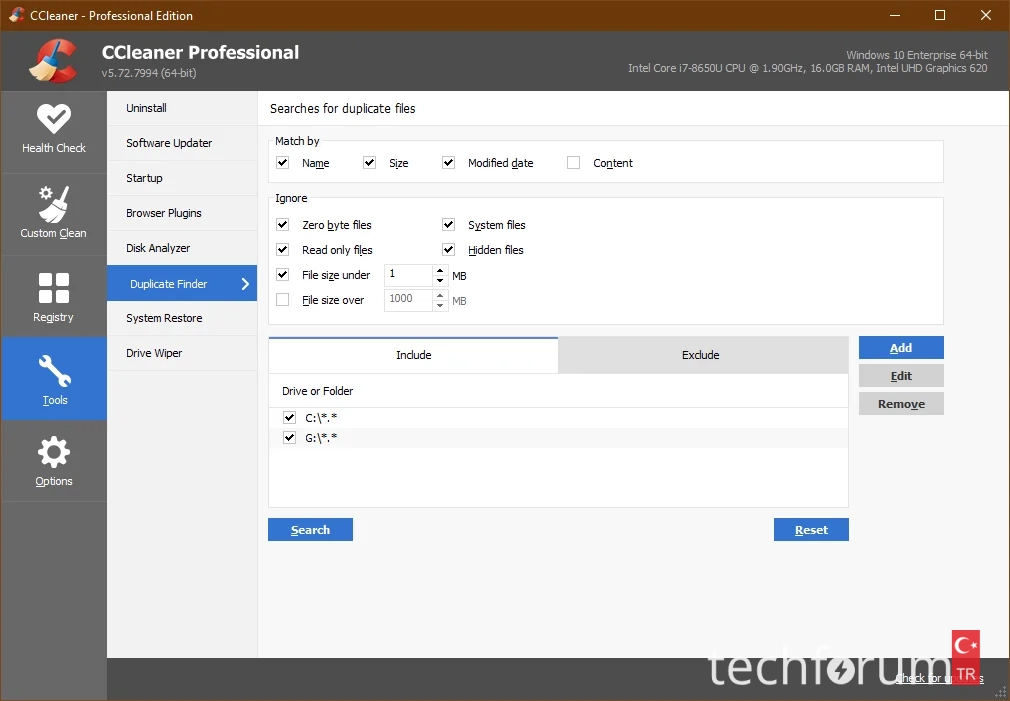Screen dimensions: 1010x701
Task: Select the C:\*.* row text
Action: [321, 418]
